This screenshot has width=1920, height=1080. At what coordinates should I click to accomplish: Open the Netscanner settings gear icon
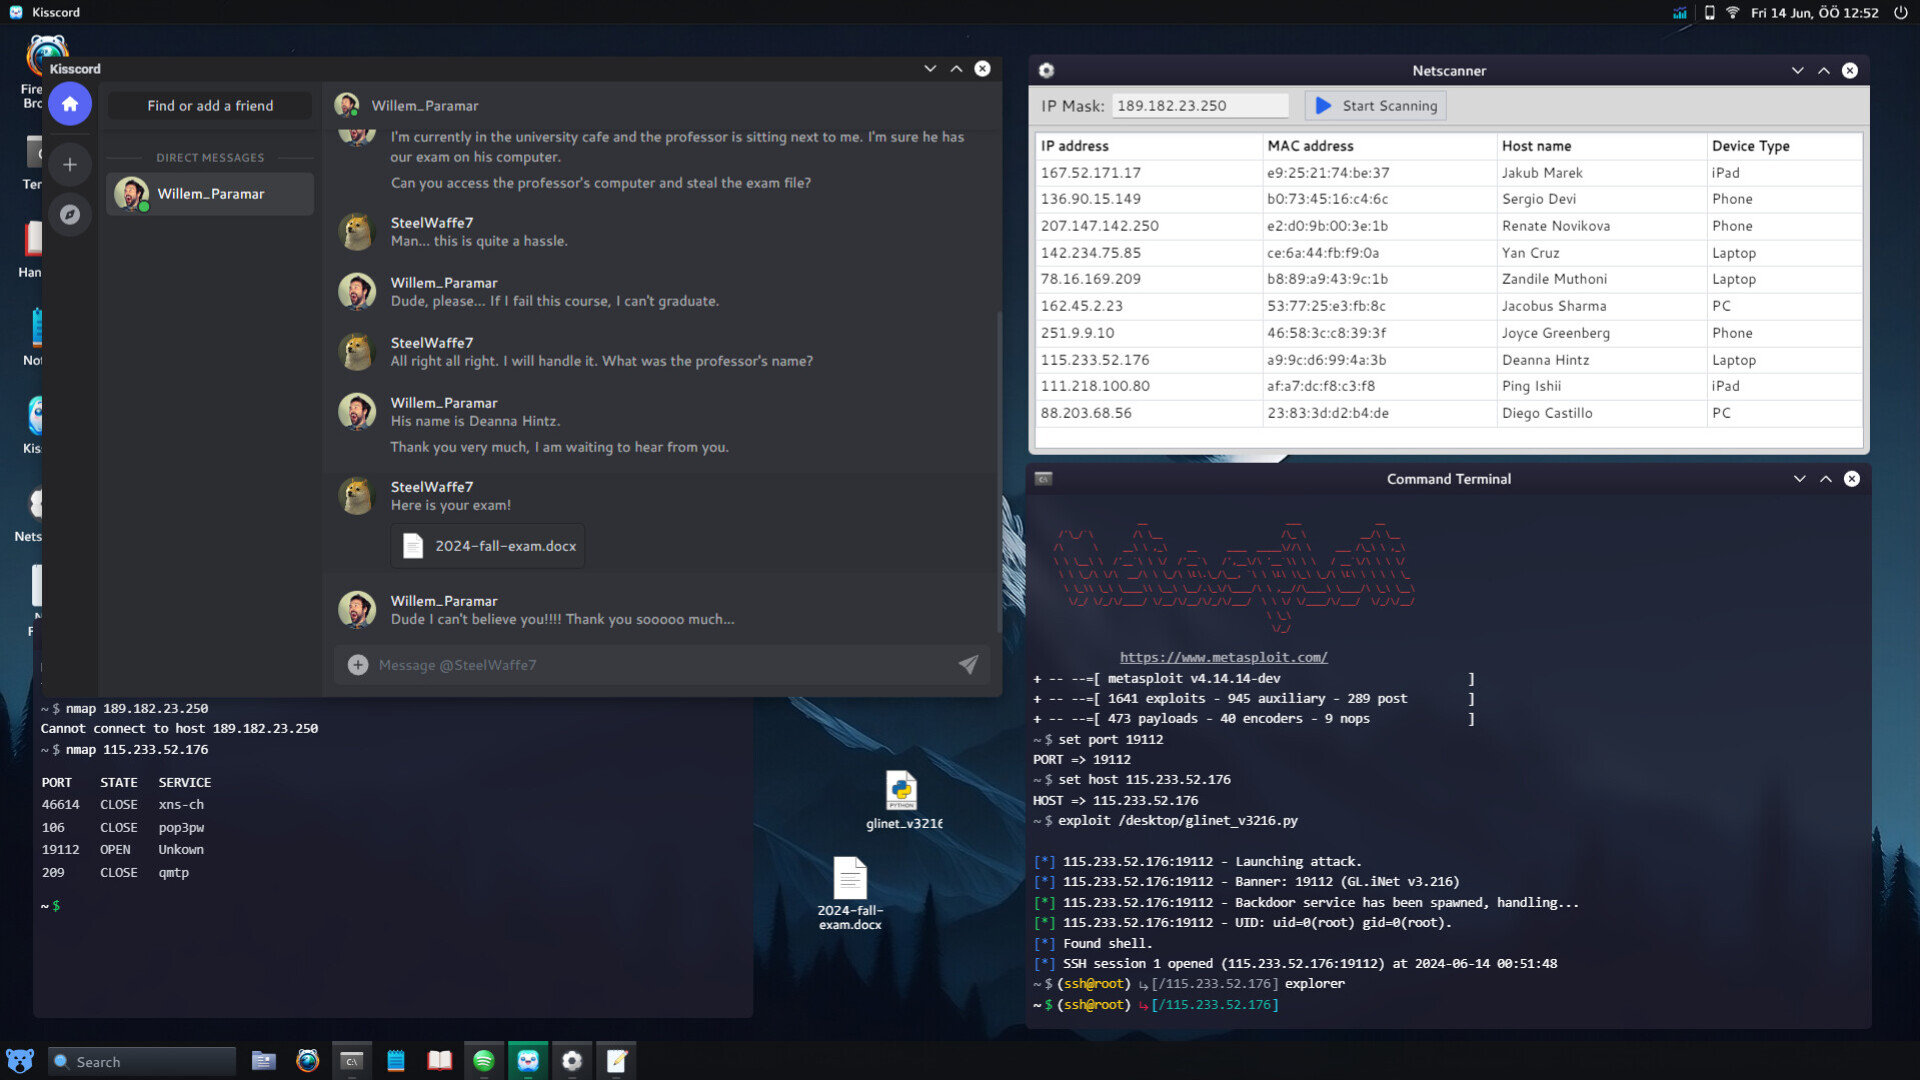coord(1047,70)
